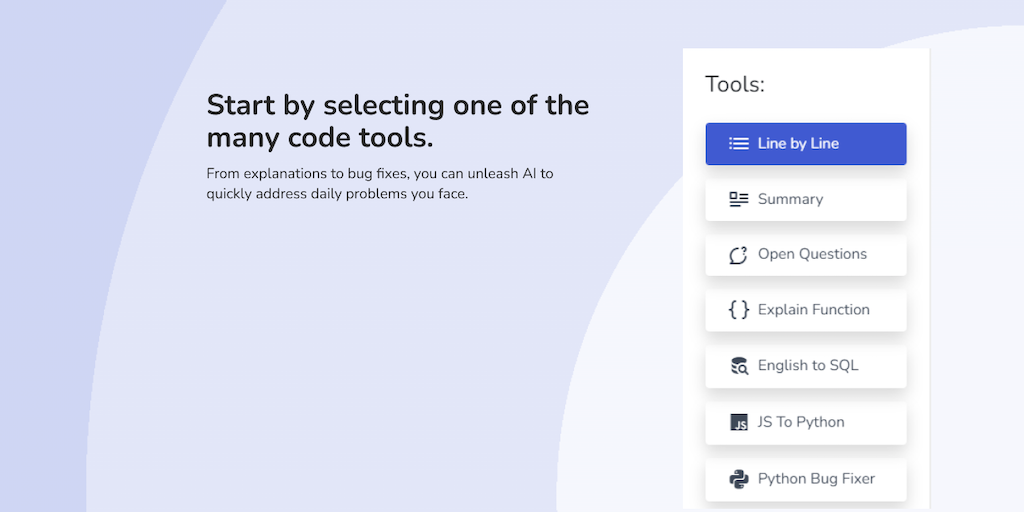This screenshot has height=512, width=1024.
Task: Click the 'From explanations to bug fixes' description
Action: (x=380, y=183)
